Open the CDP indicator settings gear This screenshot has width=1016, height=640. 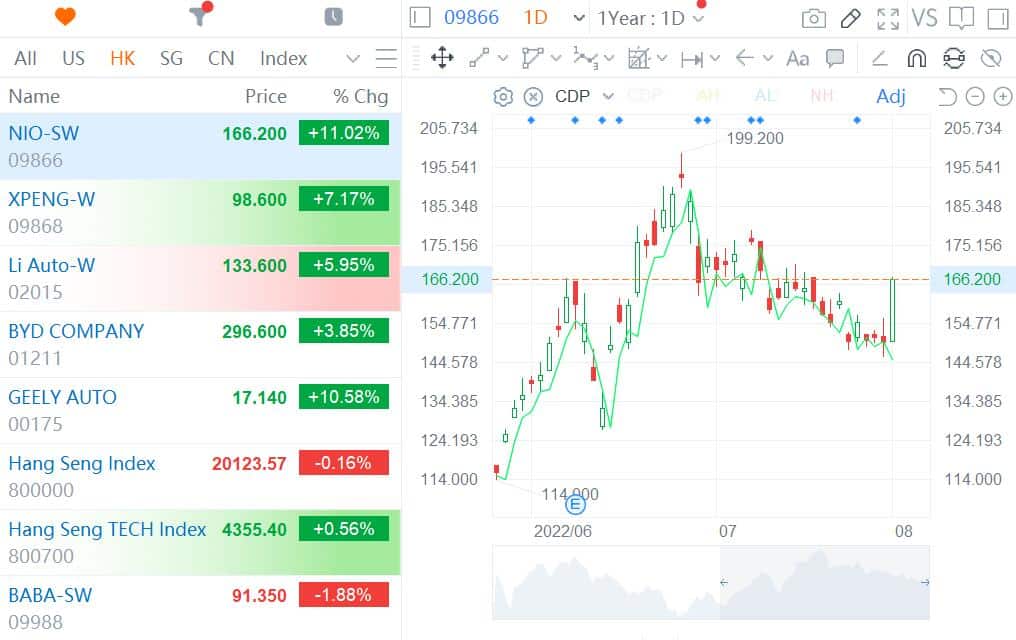pos(502,95)
